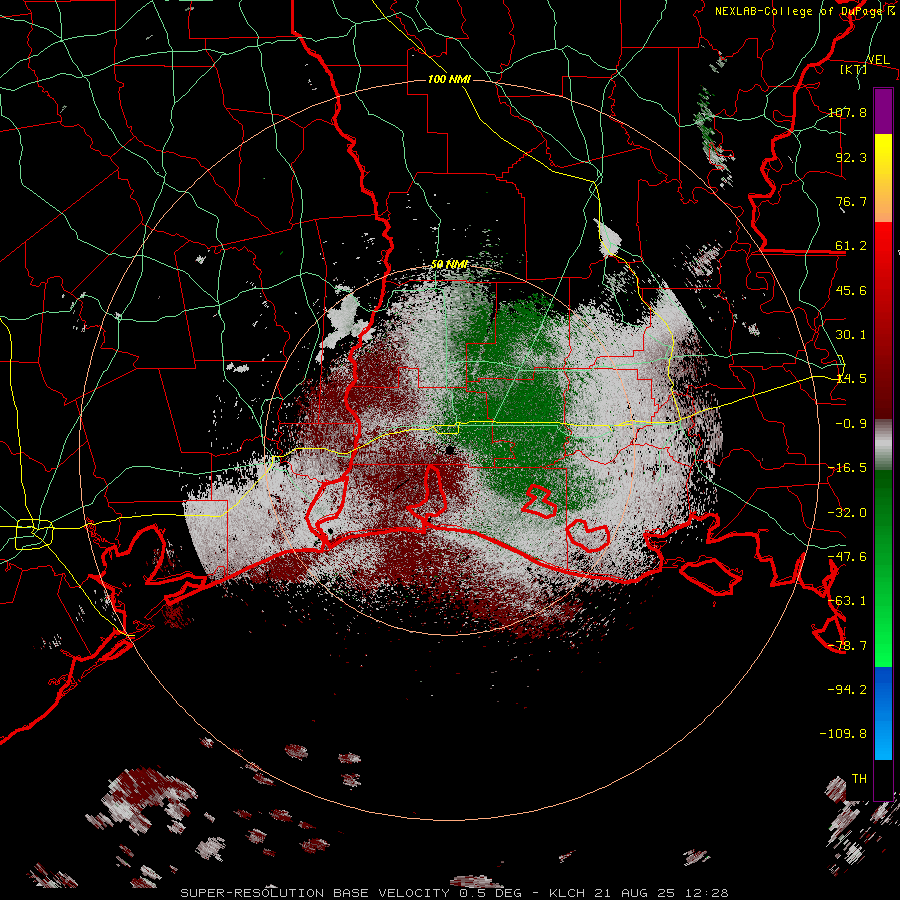Viewport: 900px width, 900px height.
Task: Select the 76.7 velocity scale value
Action: click(851, 201)
